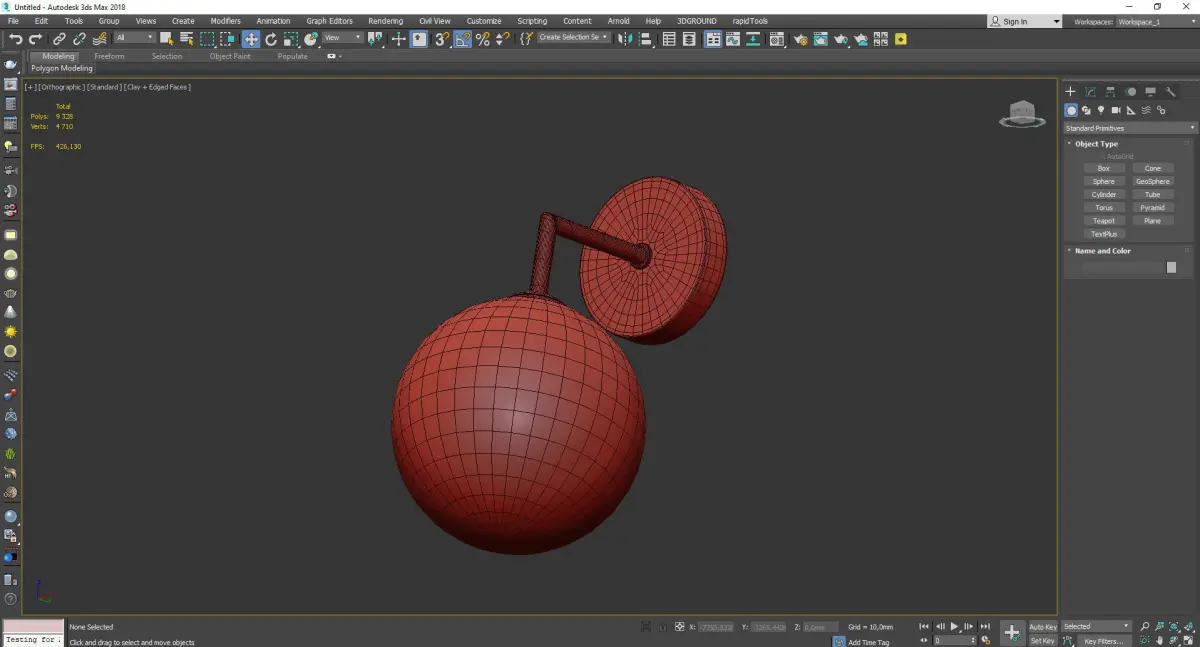Open the Schematic View icon
This screenshot has width=1200, height=647.
tap(753, 39)
